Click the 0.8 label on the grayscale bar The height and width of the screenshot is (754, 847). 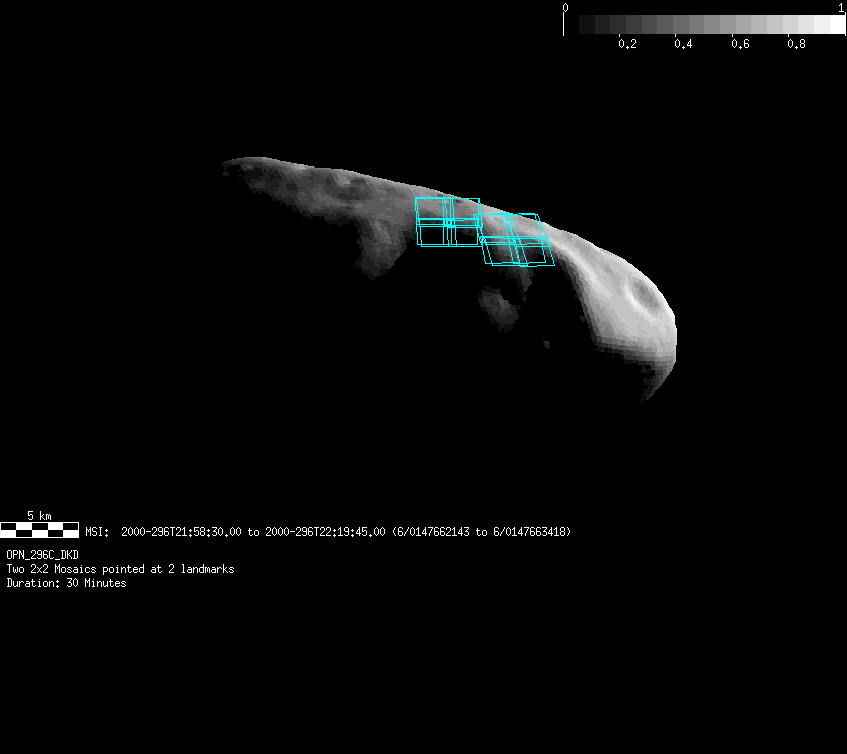click(796, 44)
